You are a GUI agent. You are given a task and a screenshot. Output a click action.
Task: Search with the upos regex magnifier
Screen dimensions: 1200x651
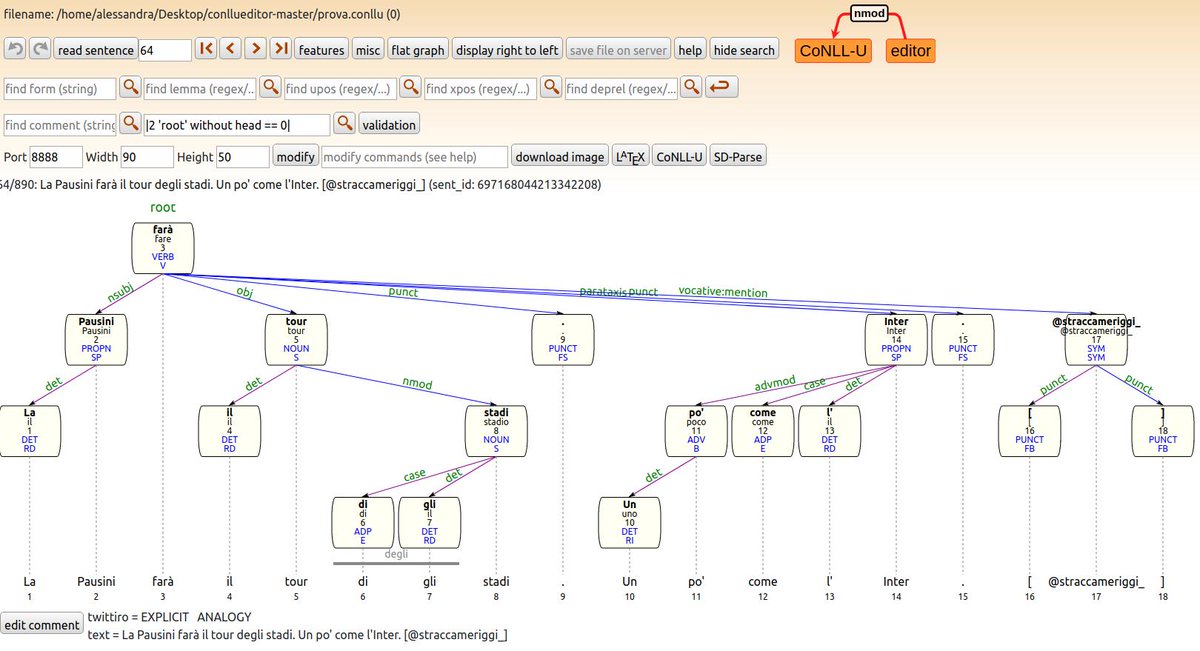(410, 87)
